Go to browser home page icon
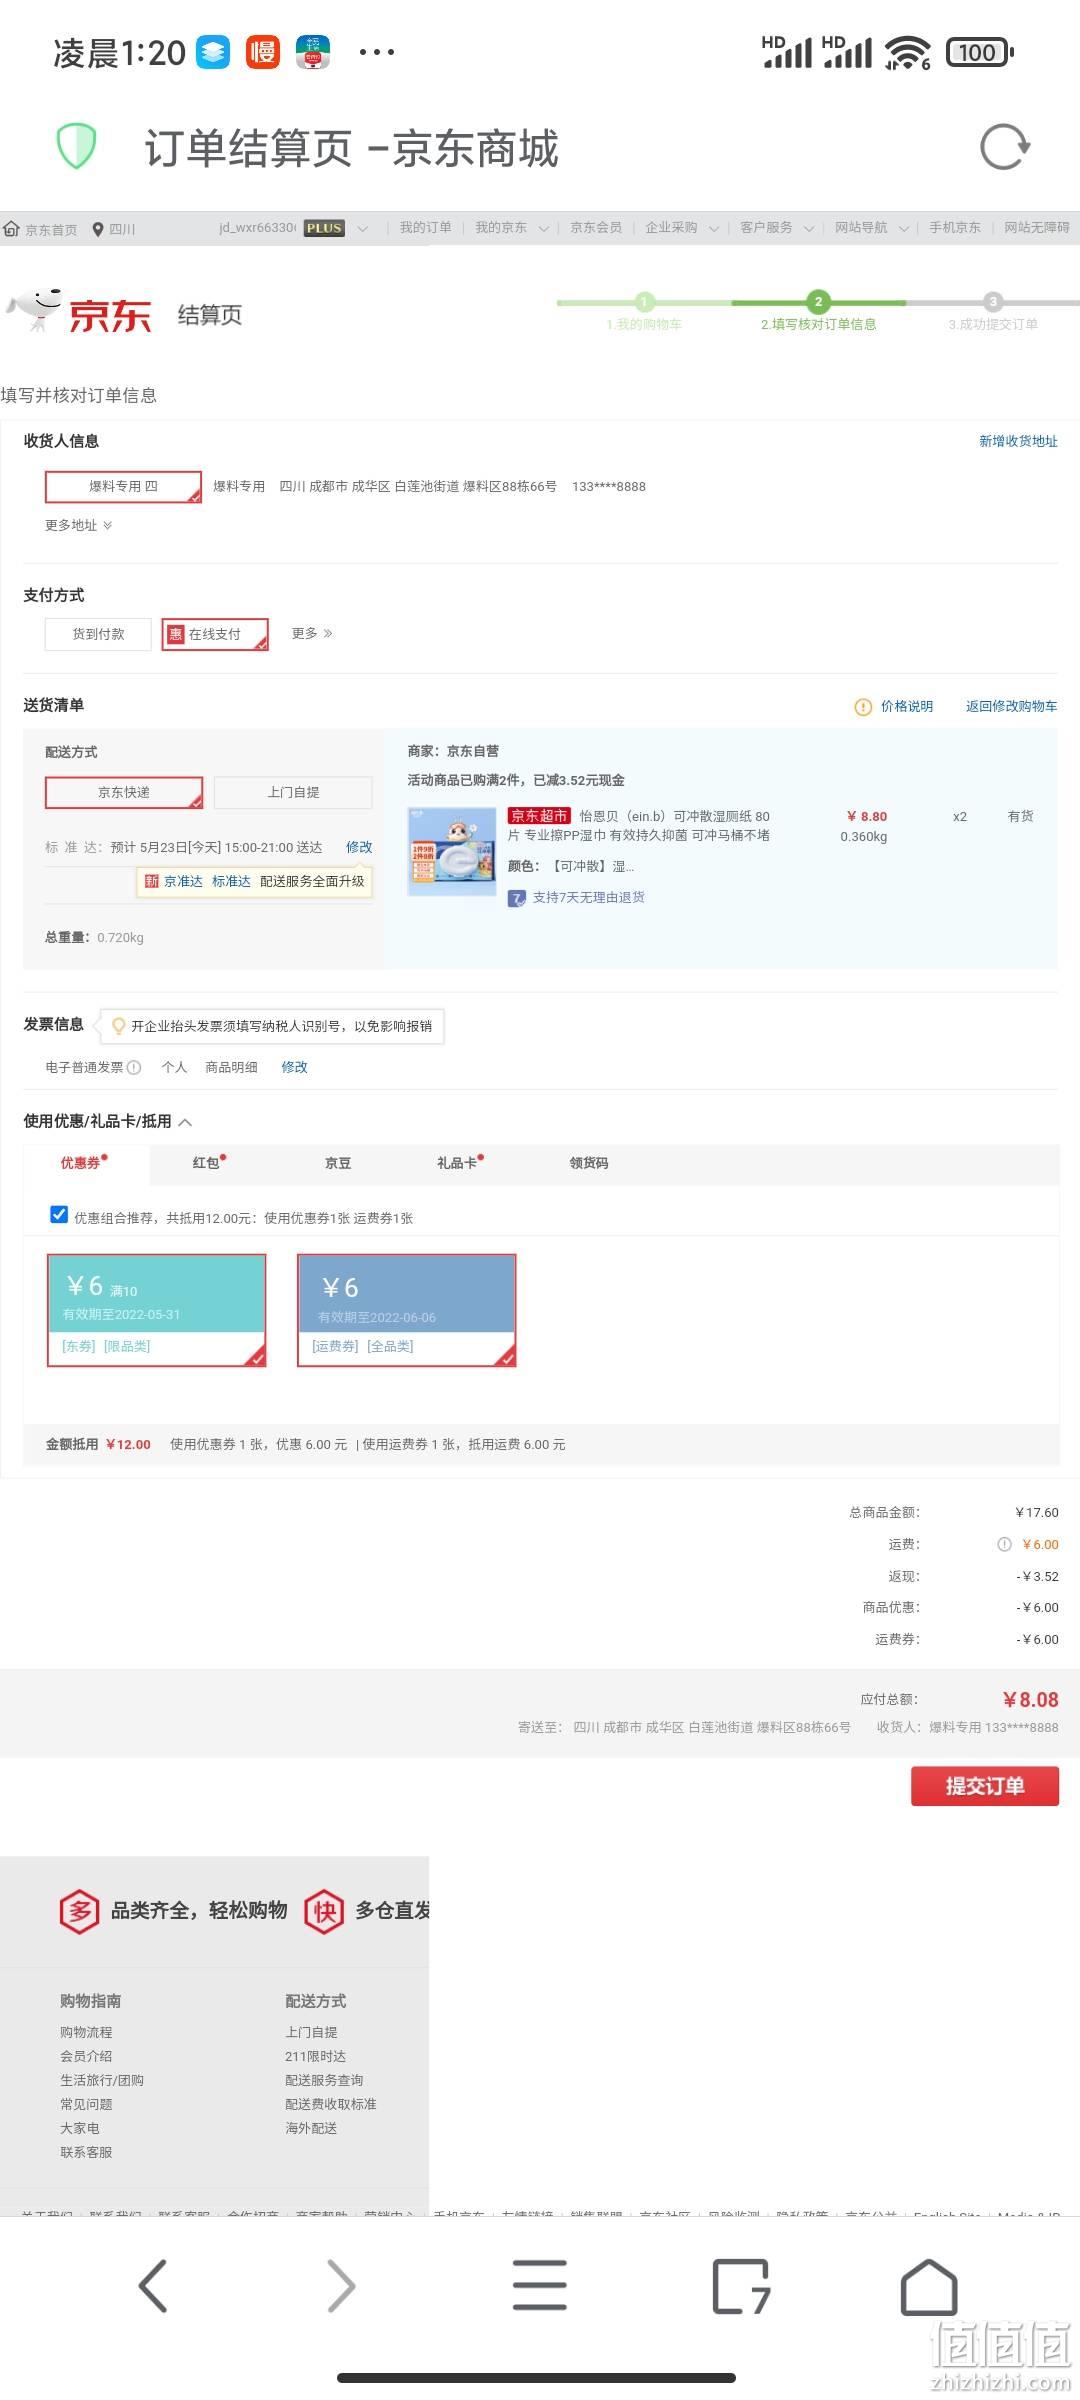This screenshot has width=1080, height=2400. pos(929,2286)
